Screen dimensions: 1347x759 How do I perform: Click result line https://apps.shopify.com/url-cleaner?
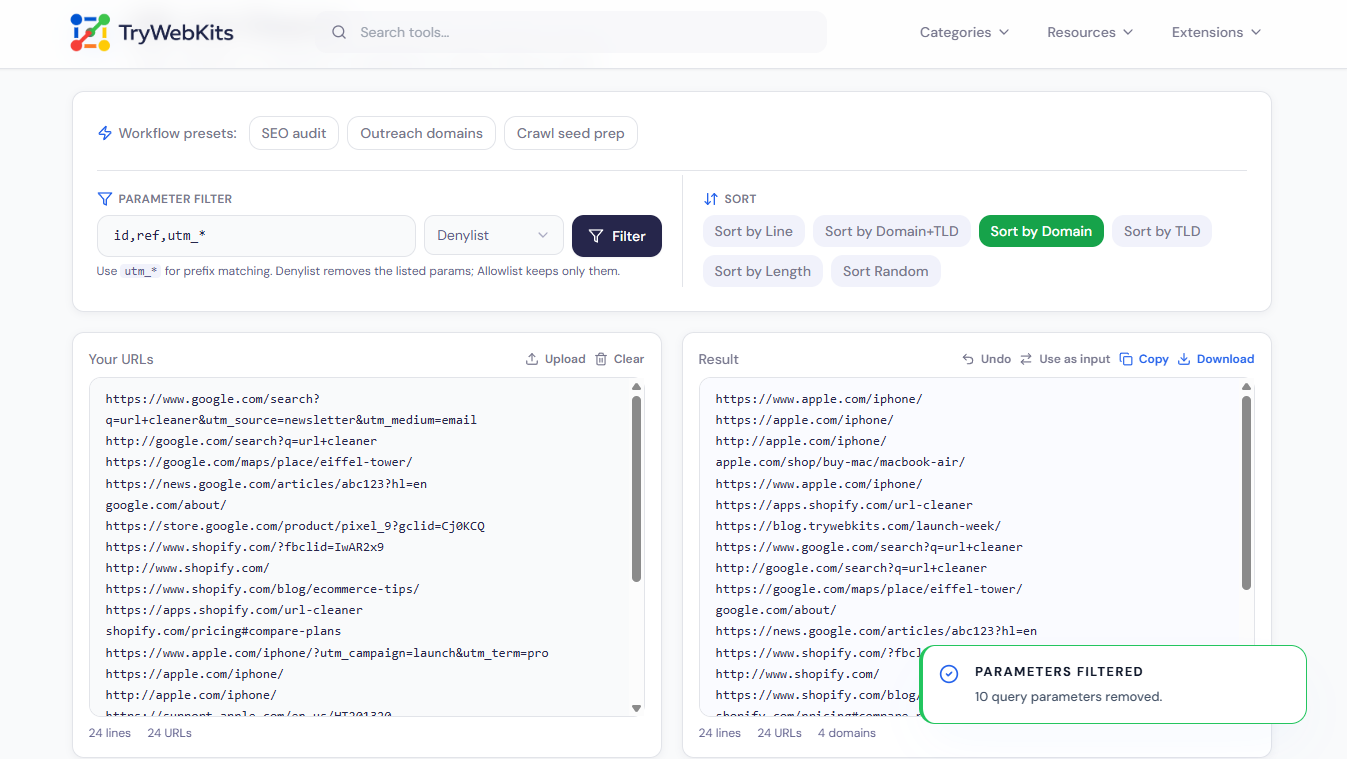tap(844, 504)
